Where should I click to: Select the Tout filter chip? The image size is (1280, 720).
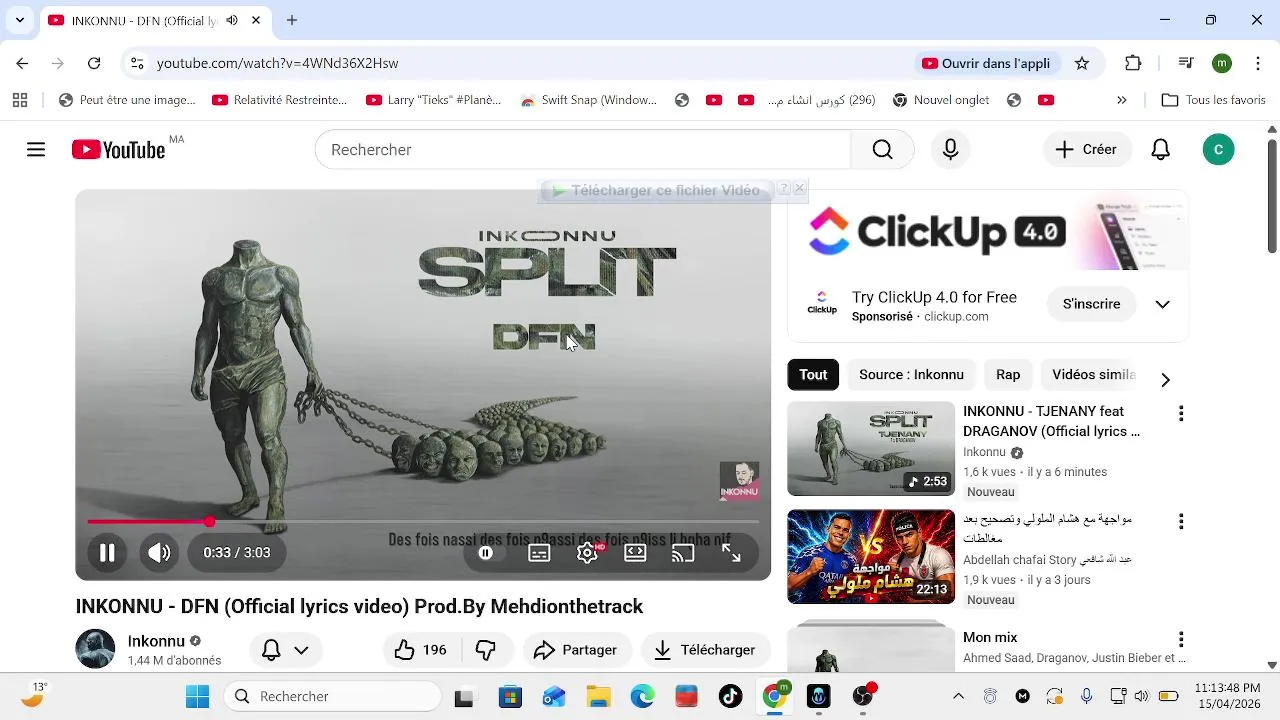click(813, 375)
